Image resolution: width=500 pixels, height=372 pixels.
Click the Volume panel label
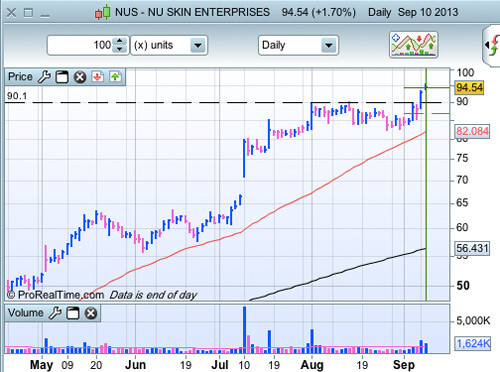26,313
